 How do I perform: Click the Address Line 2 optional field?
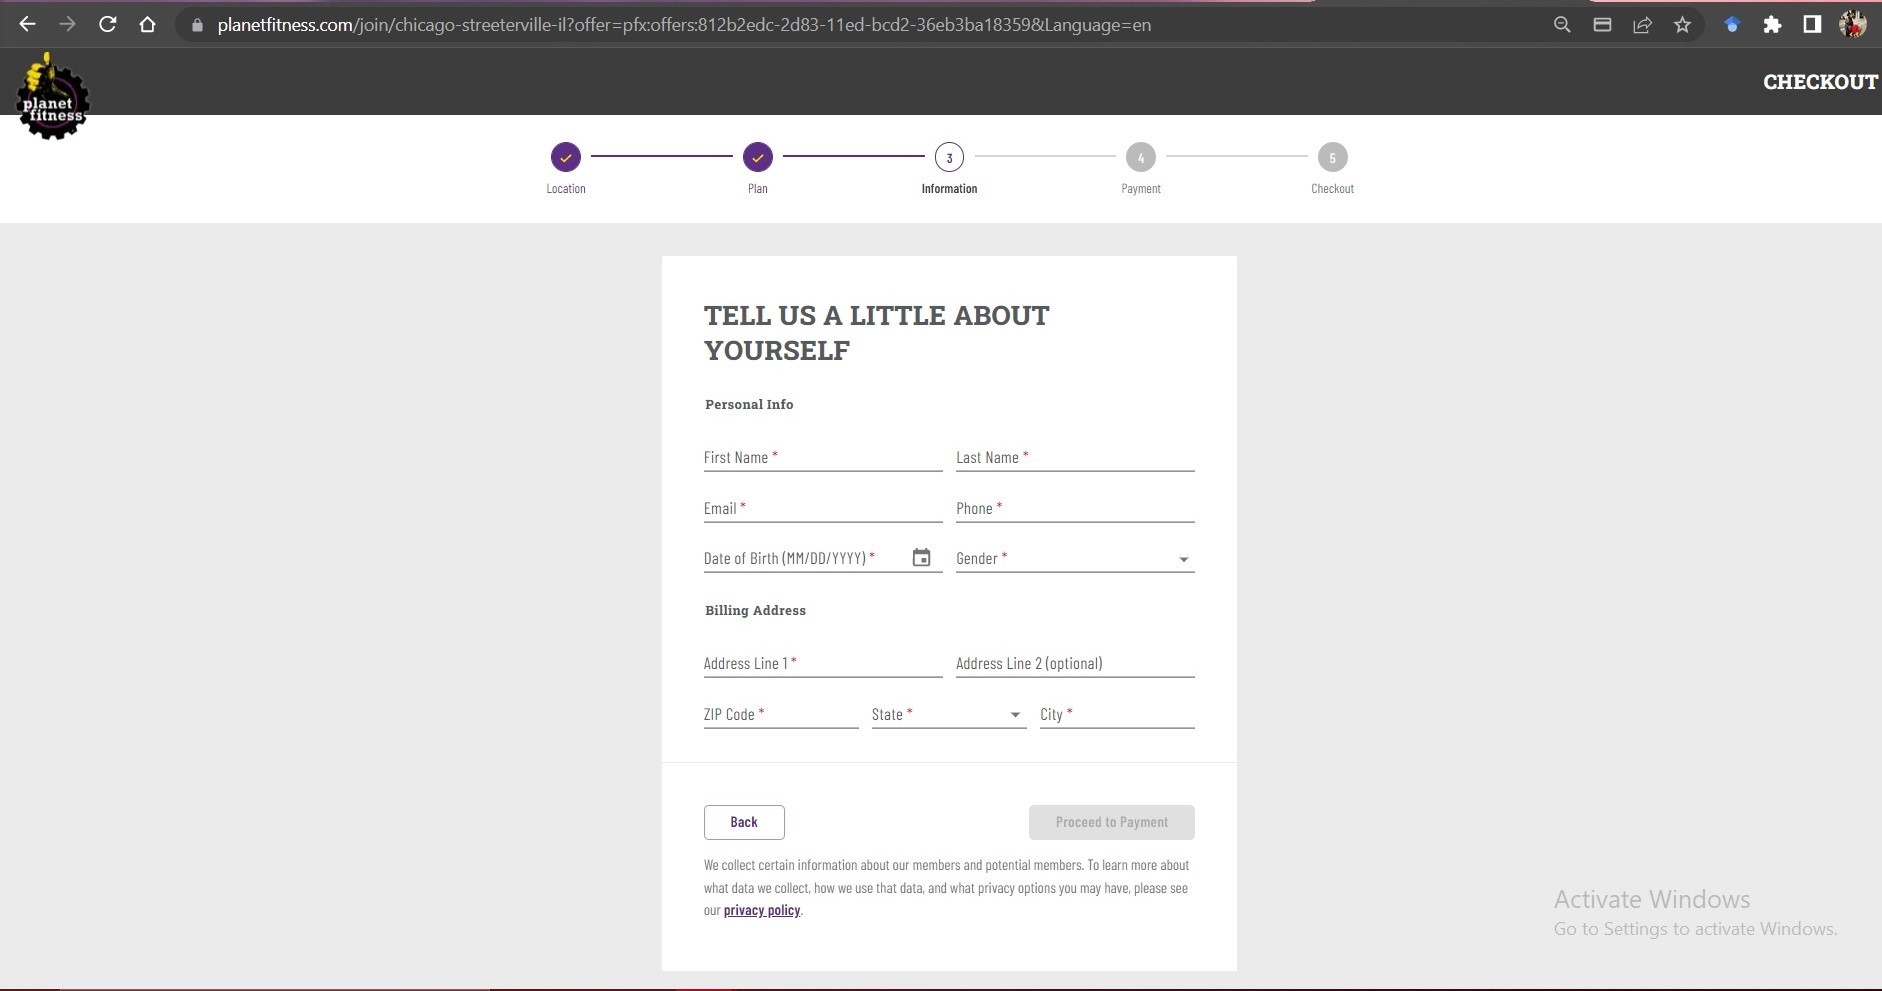click(x=1075, y=663)
